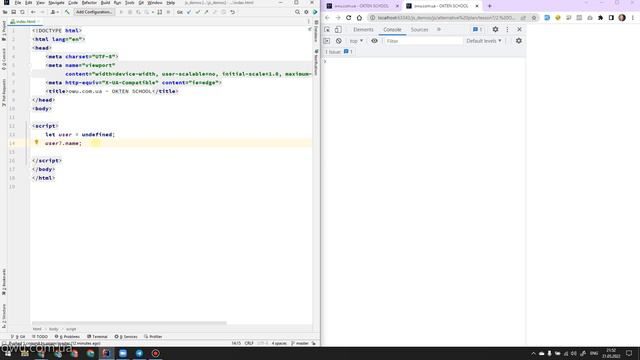Open console settings gear
The height and width of the screenshot is (360, 640).
point(519,41)
